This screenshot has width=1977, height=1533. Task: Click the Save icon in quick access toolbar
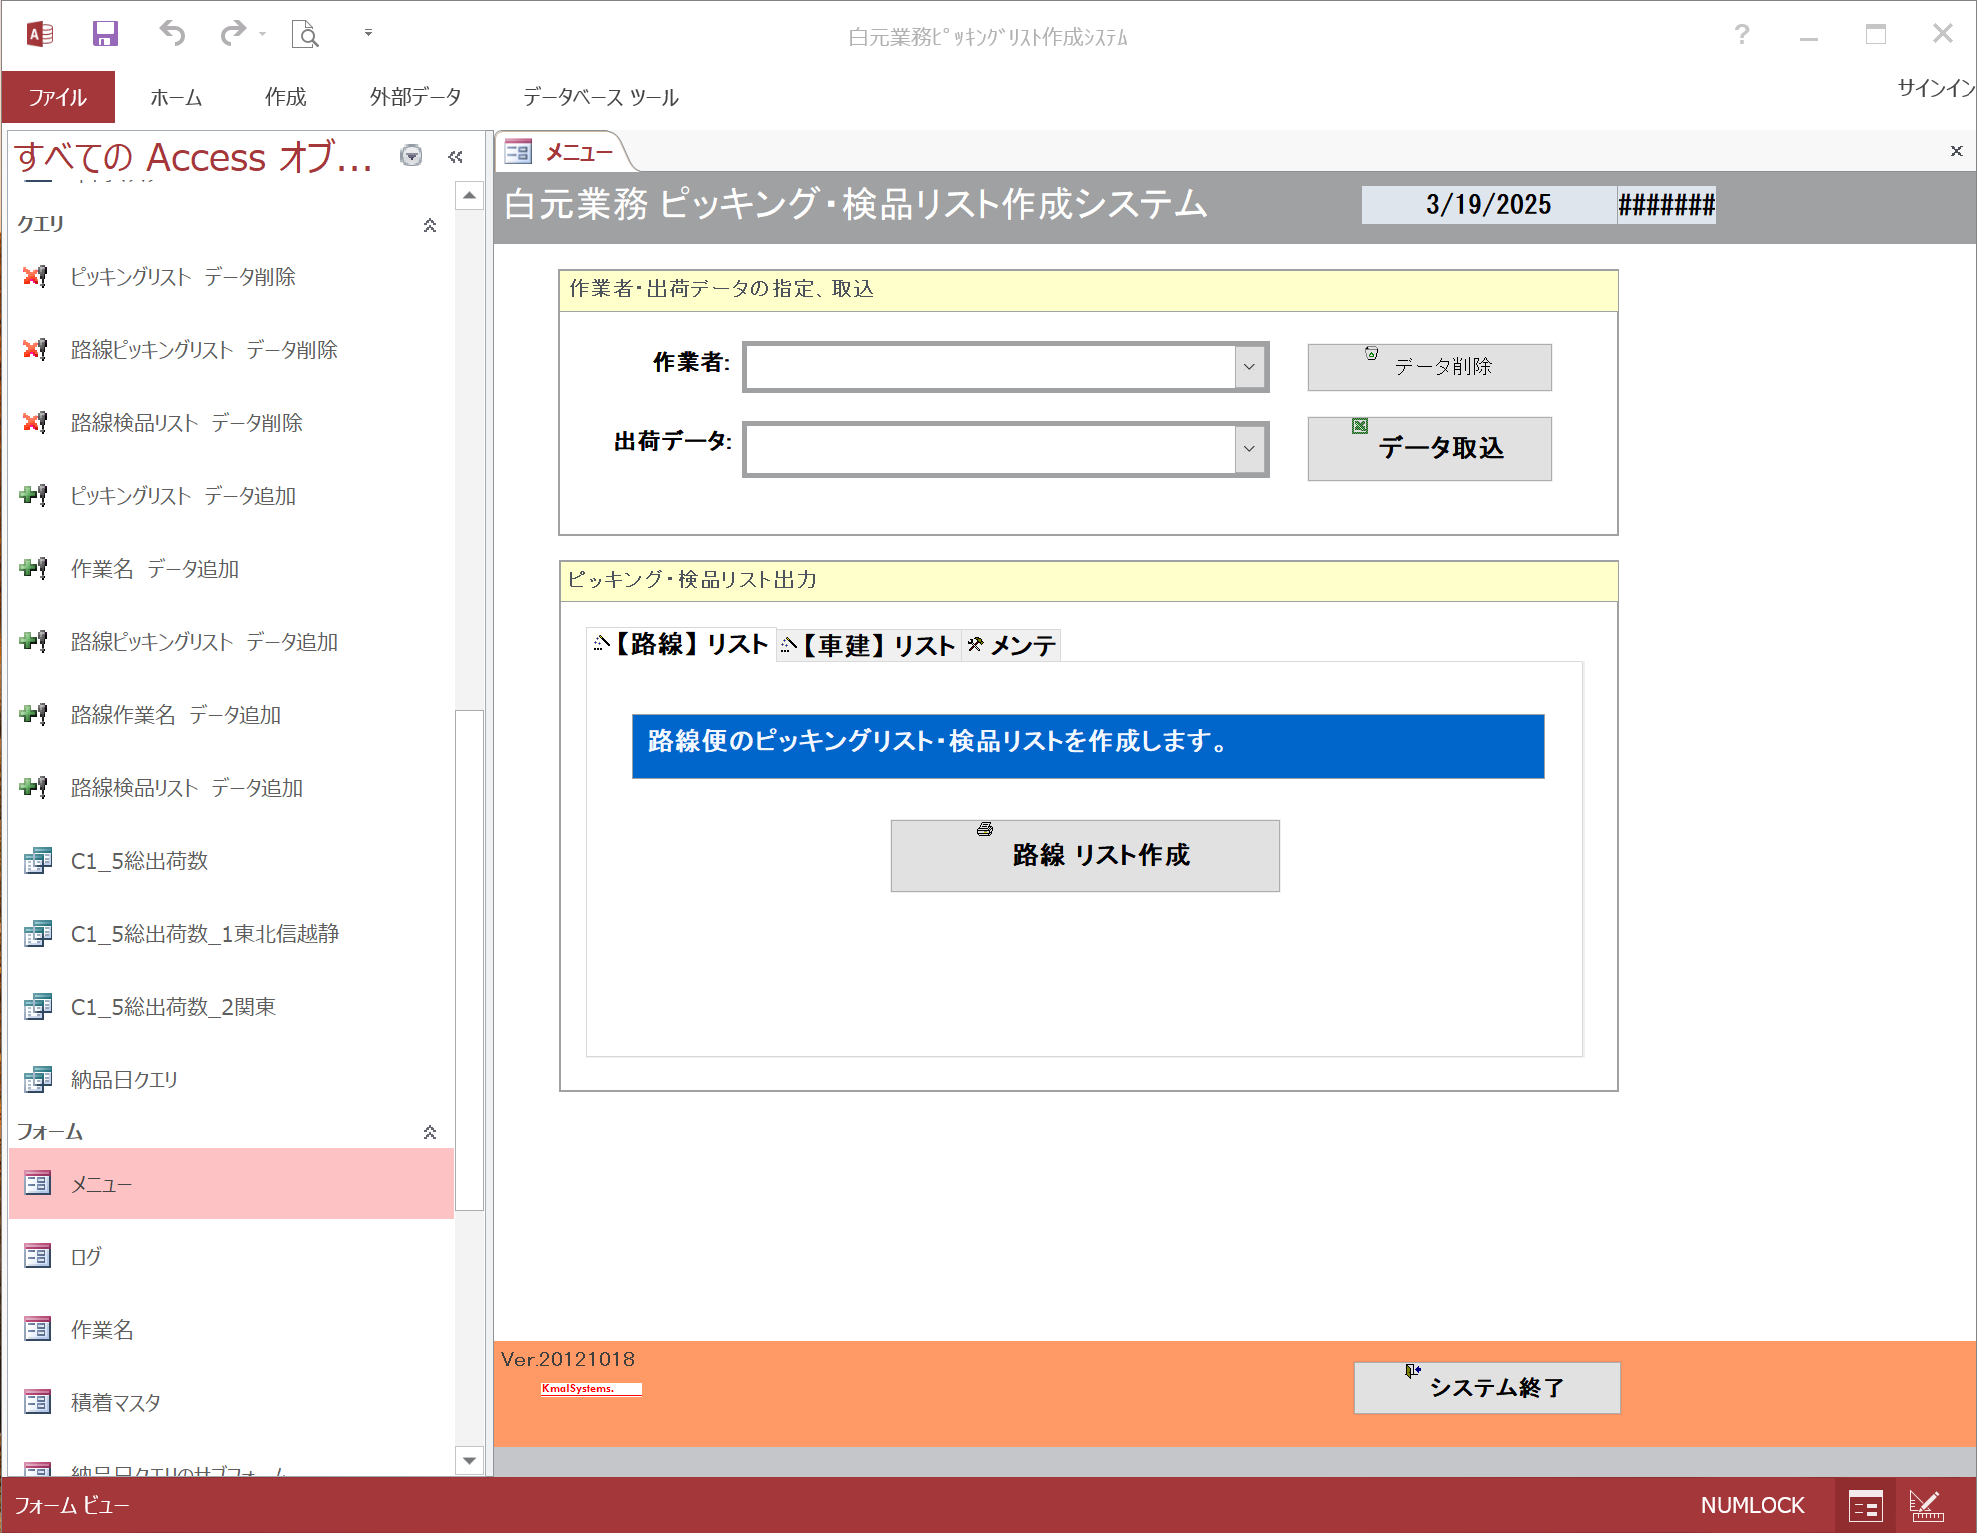tap(105, 34)
